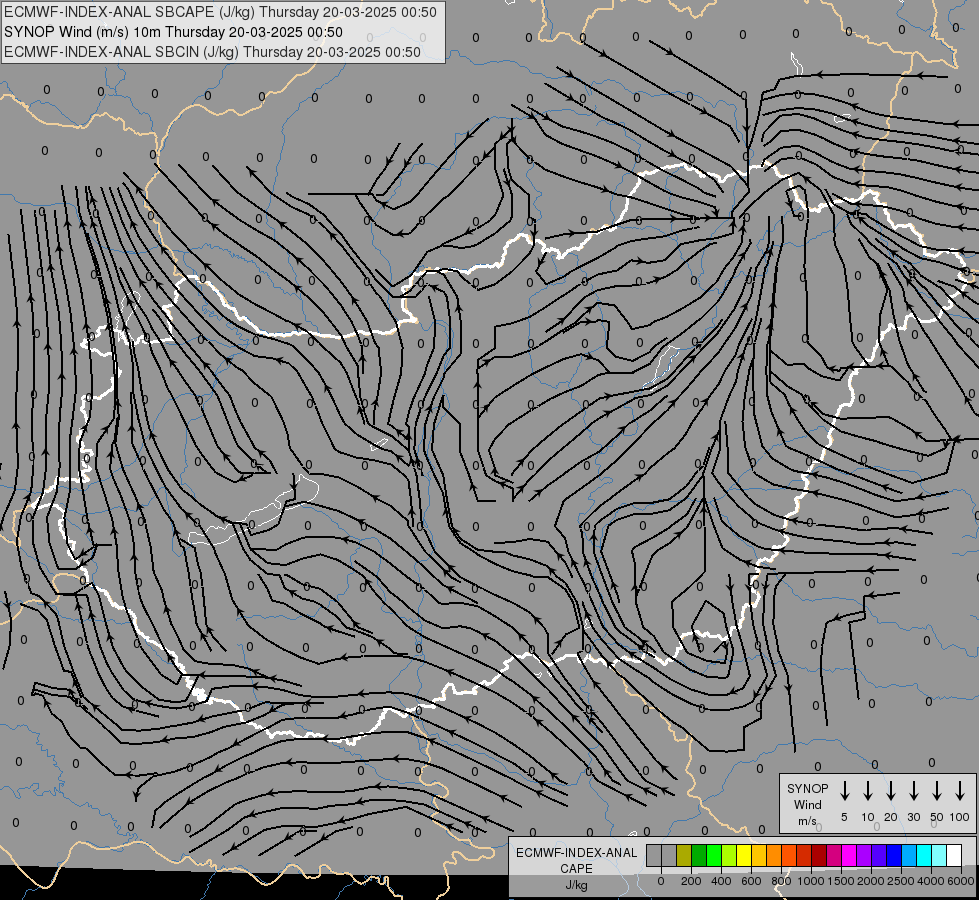Screen dimensions: 979x900
Task: Click the J/kg unit label in the legend
Action: [576, 885]
